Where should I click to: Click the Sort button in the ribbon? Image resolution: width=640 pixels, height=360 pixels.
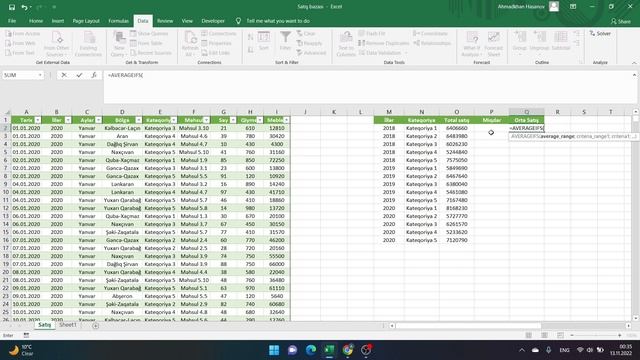point(264,41)
